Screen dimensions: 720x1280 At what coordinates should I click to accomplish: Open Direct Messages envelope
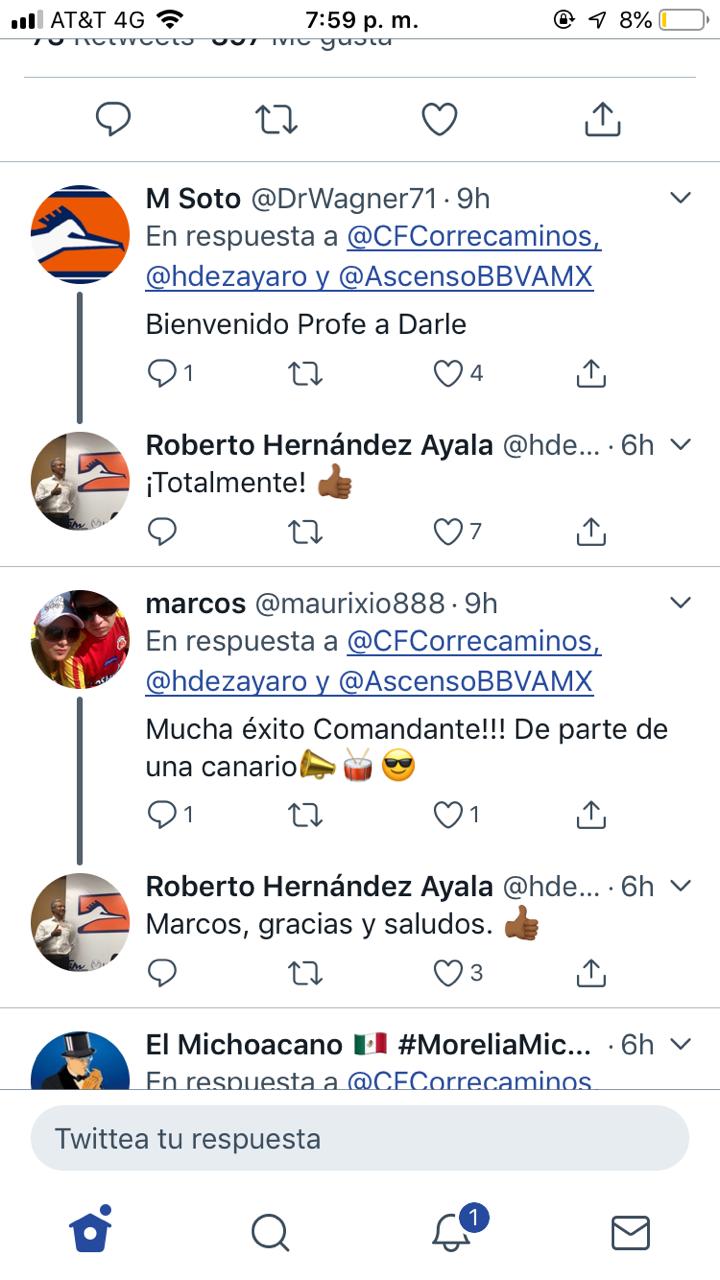tap(630, 1232)
